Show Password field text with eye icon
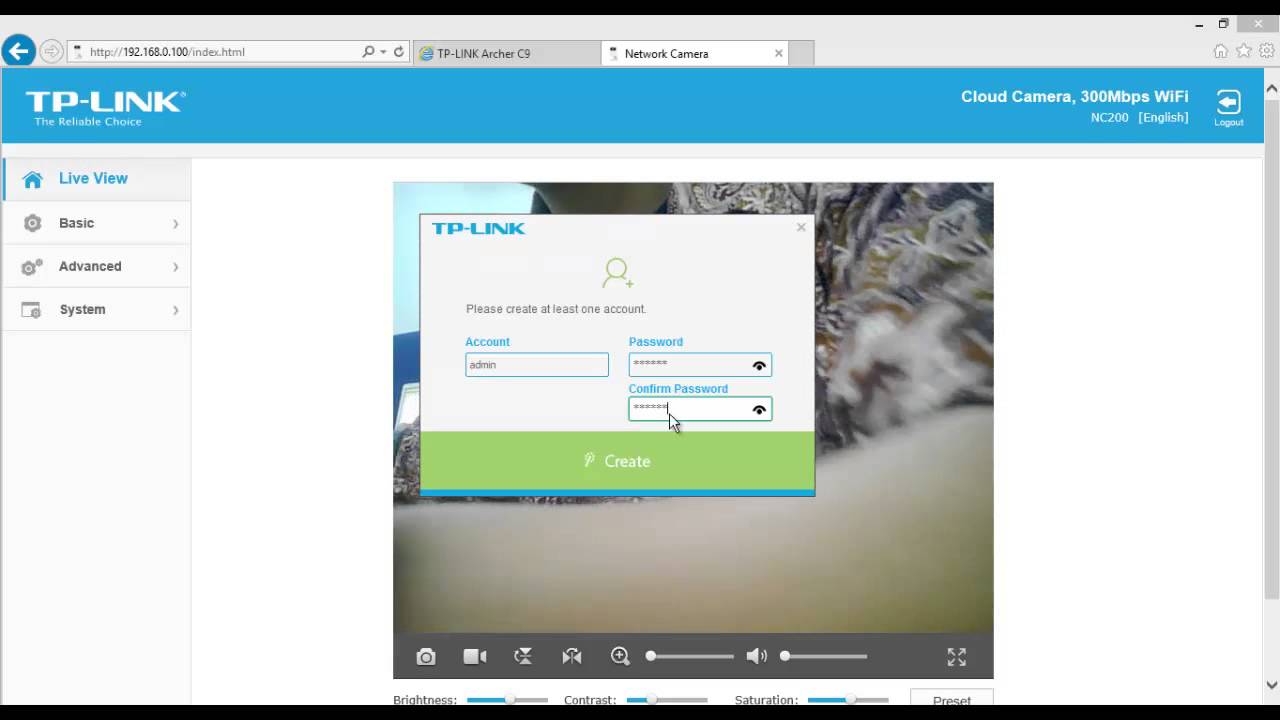 click(x=759, y=366)
